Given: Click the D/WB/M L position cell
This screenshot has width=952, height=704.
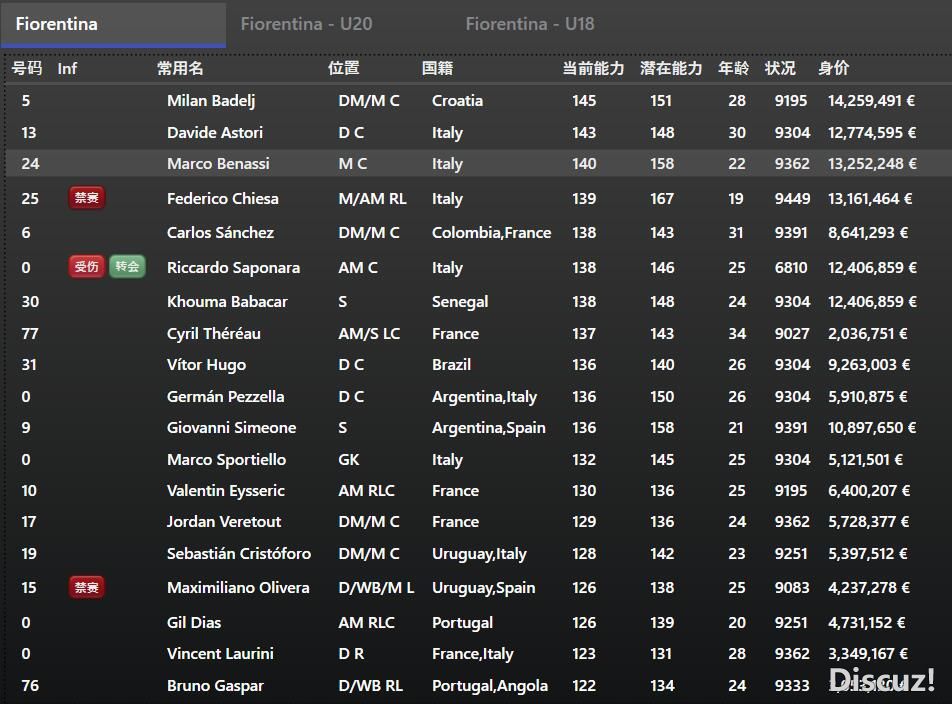Looking at the screenshot, I should pos(376,587).
